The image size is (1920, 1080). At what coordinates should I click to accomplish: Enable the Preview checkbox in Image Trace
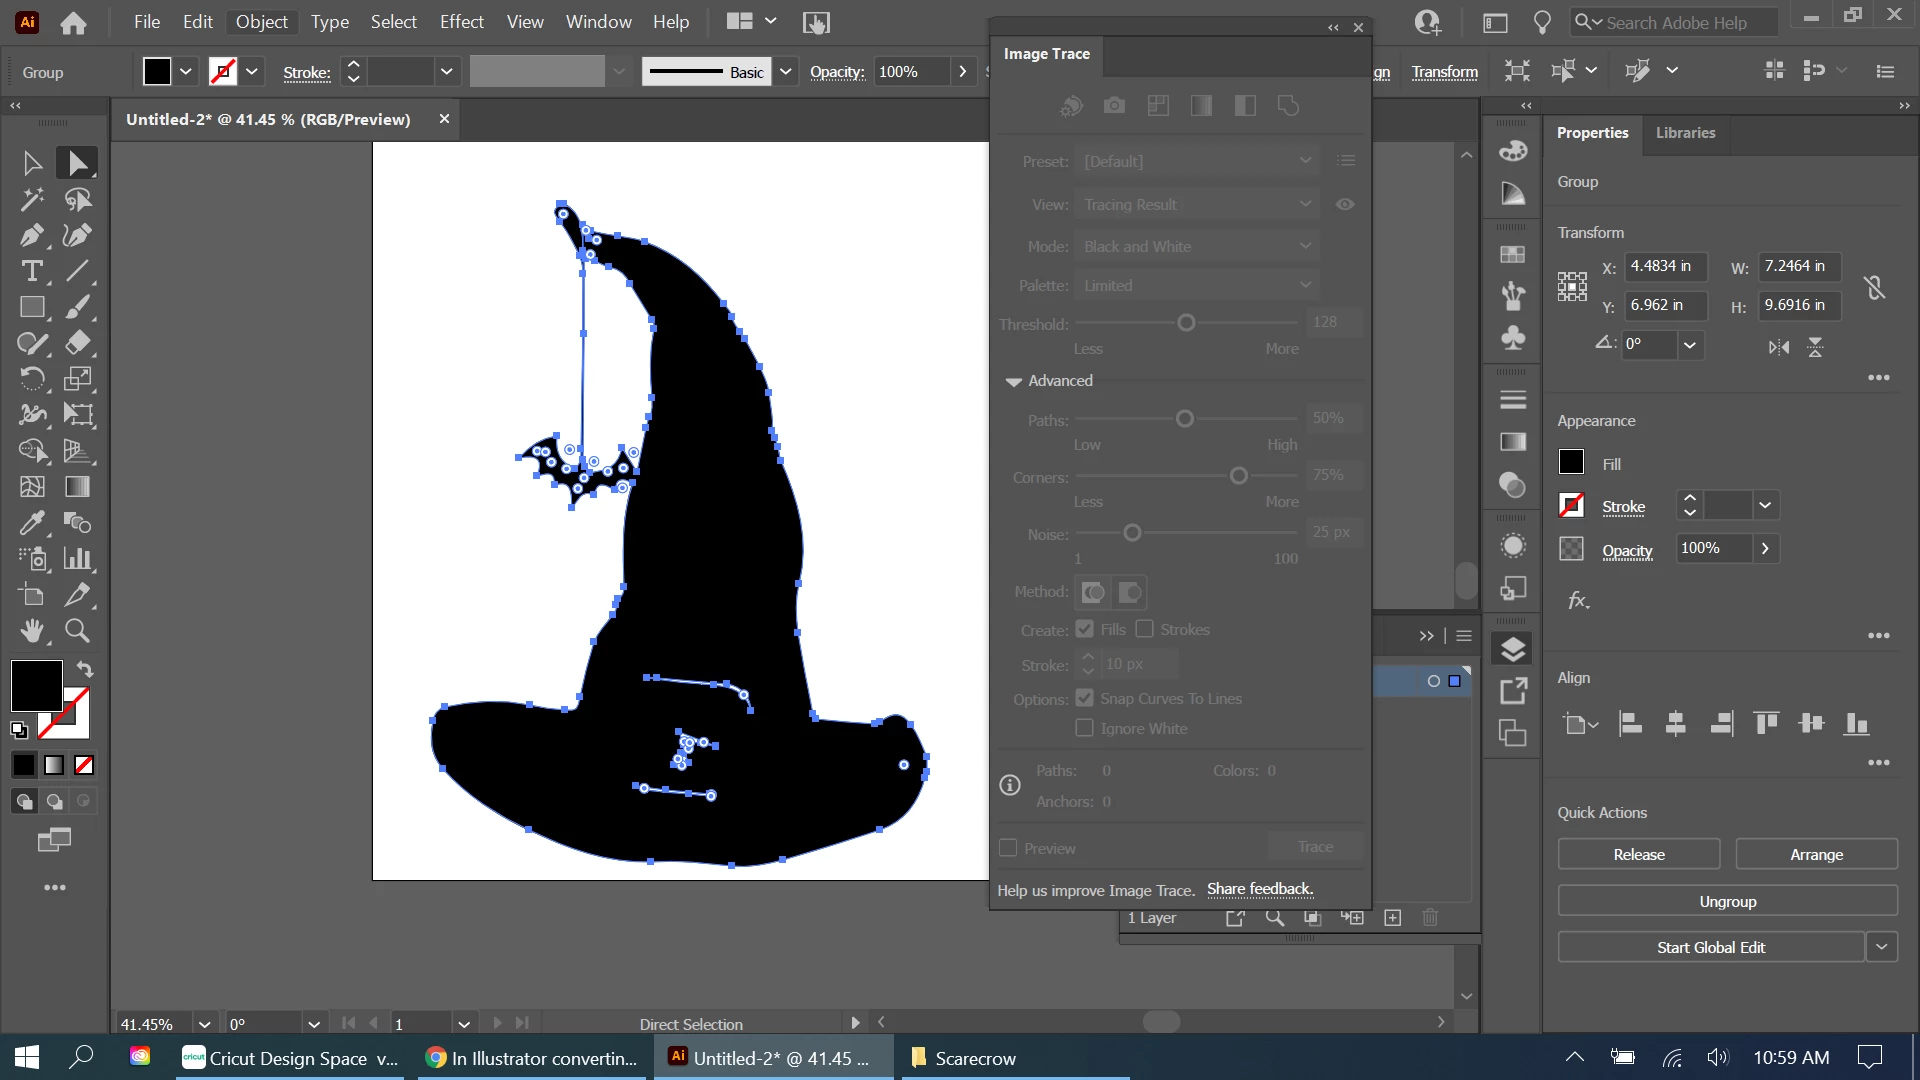[1008, 848]
